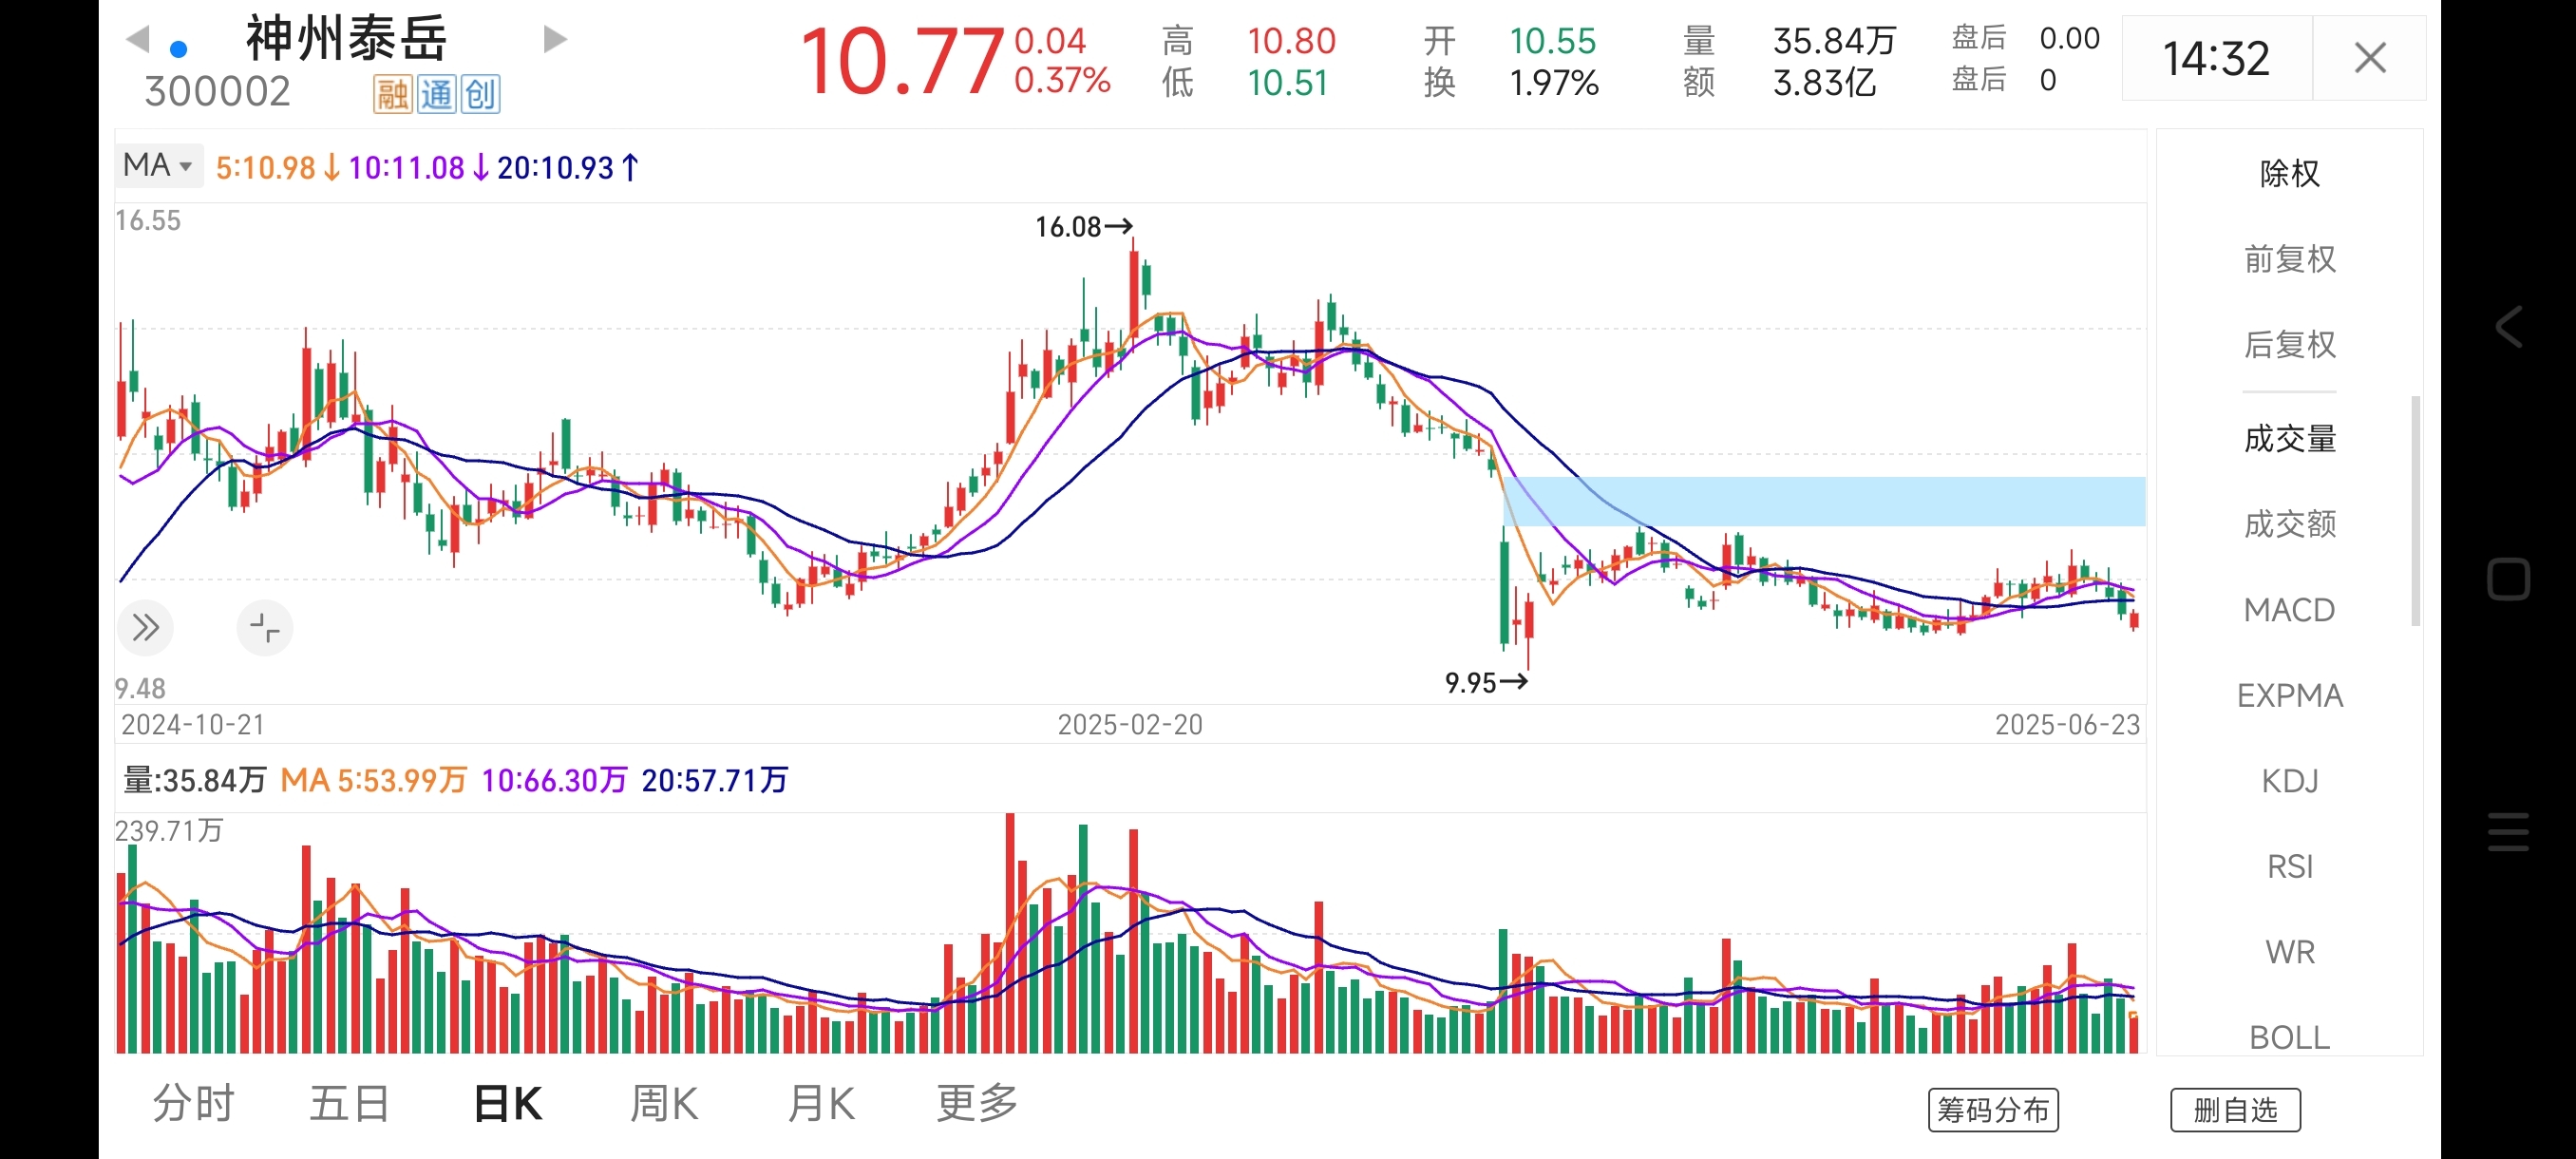Image resolution: width=2576 pixels, height=1159 pixels.
Task: Tap the MA20 value 20:10.93
Action: click(556, 167)
